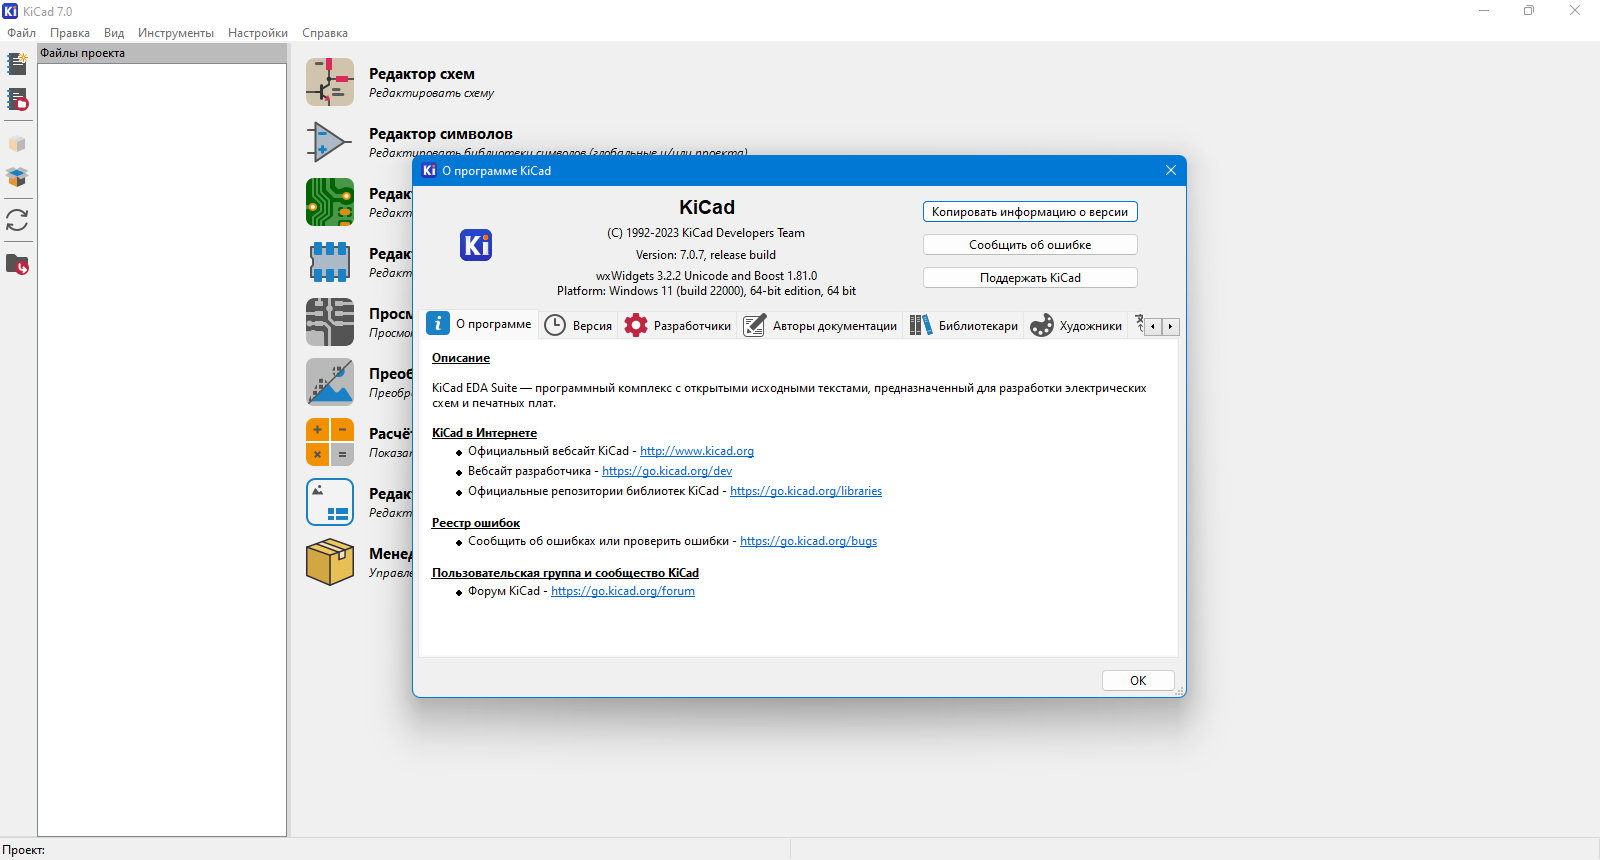Open the project folder in file explorer icon
The height and width of the screenshot is (860, 1600).
(x=17, y=265)
